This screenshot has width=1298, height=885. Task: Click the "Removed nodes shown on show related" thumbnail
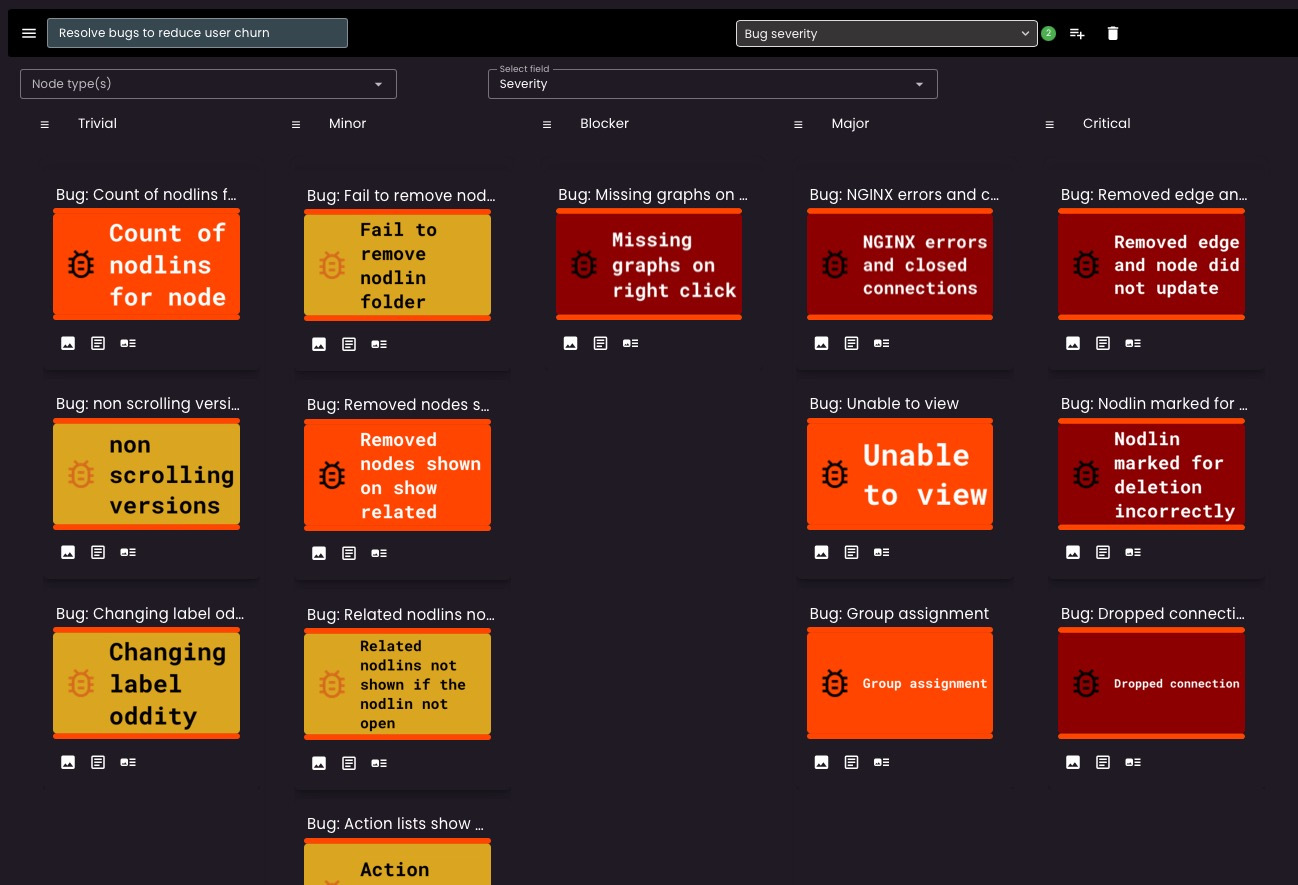pos(397,476)
